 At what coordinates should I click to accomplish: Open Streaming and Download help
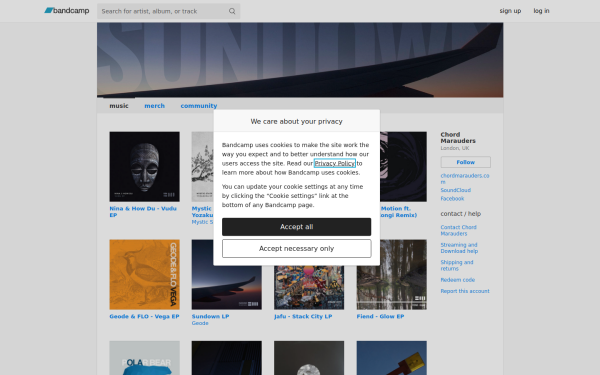pos(459,248)
